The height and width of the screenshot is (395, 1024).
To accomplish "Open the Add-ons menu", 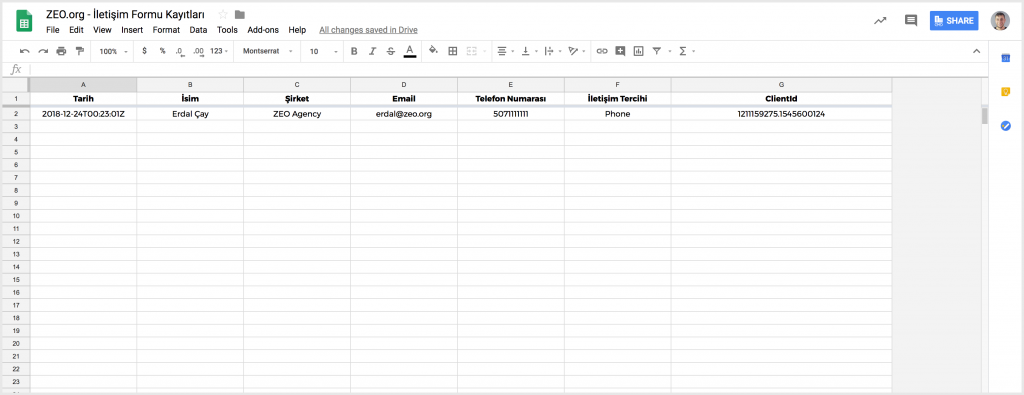I will pyautogui.click(x=263, y=30).
